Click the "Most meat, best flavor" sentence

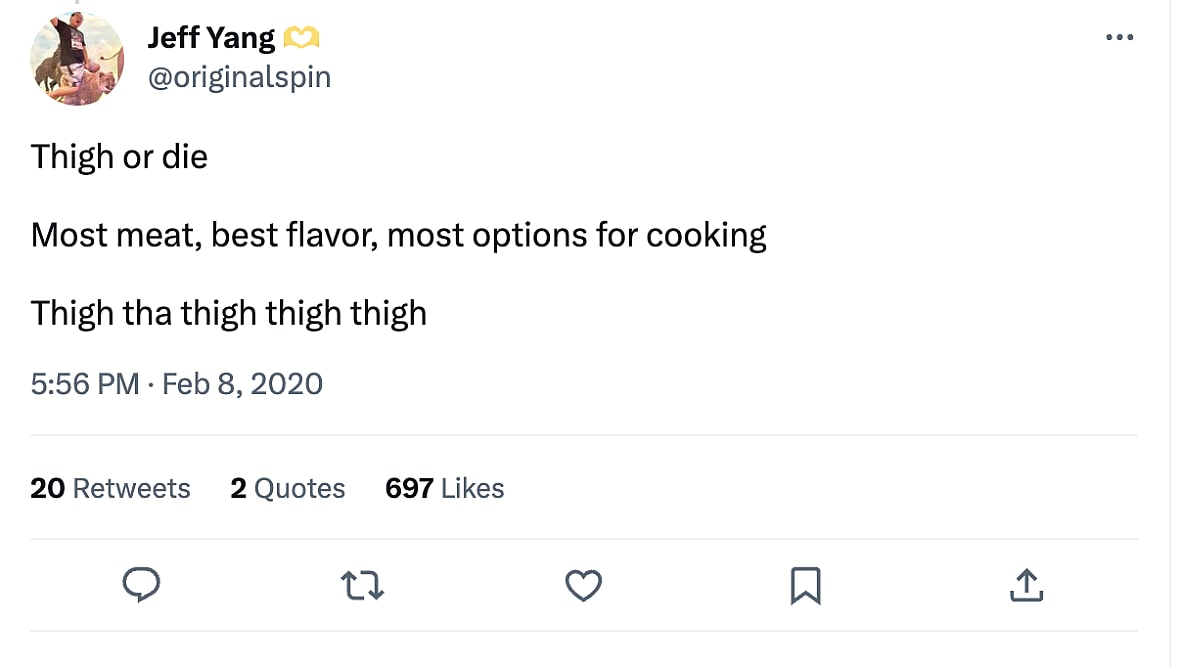[x=398, y=235]
